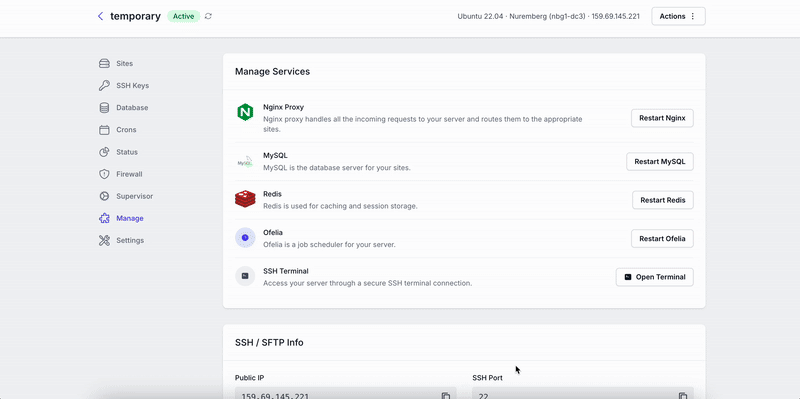Restart the Redis service

(x=663, y=200)
